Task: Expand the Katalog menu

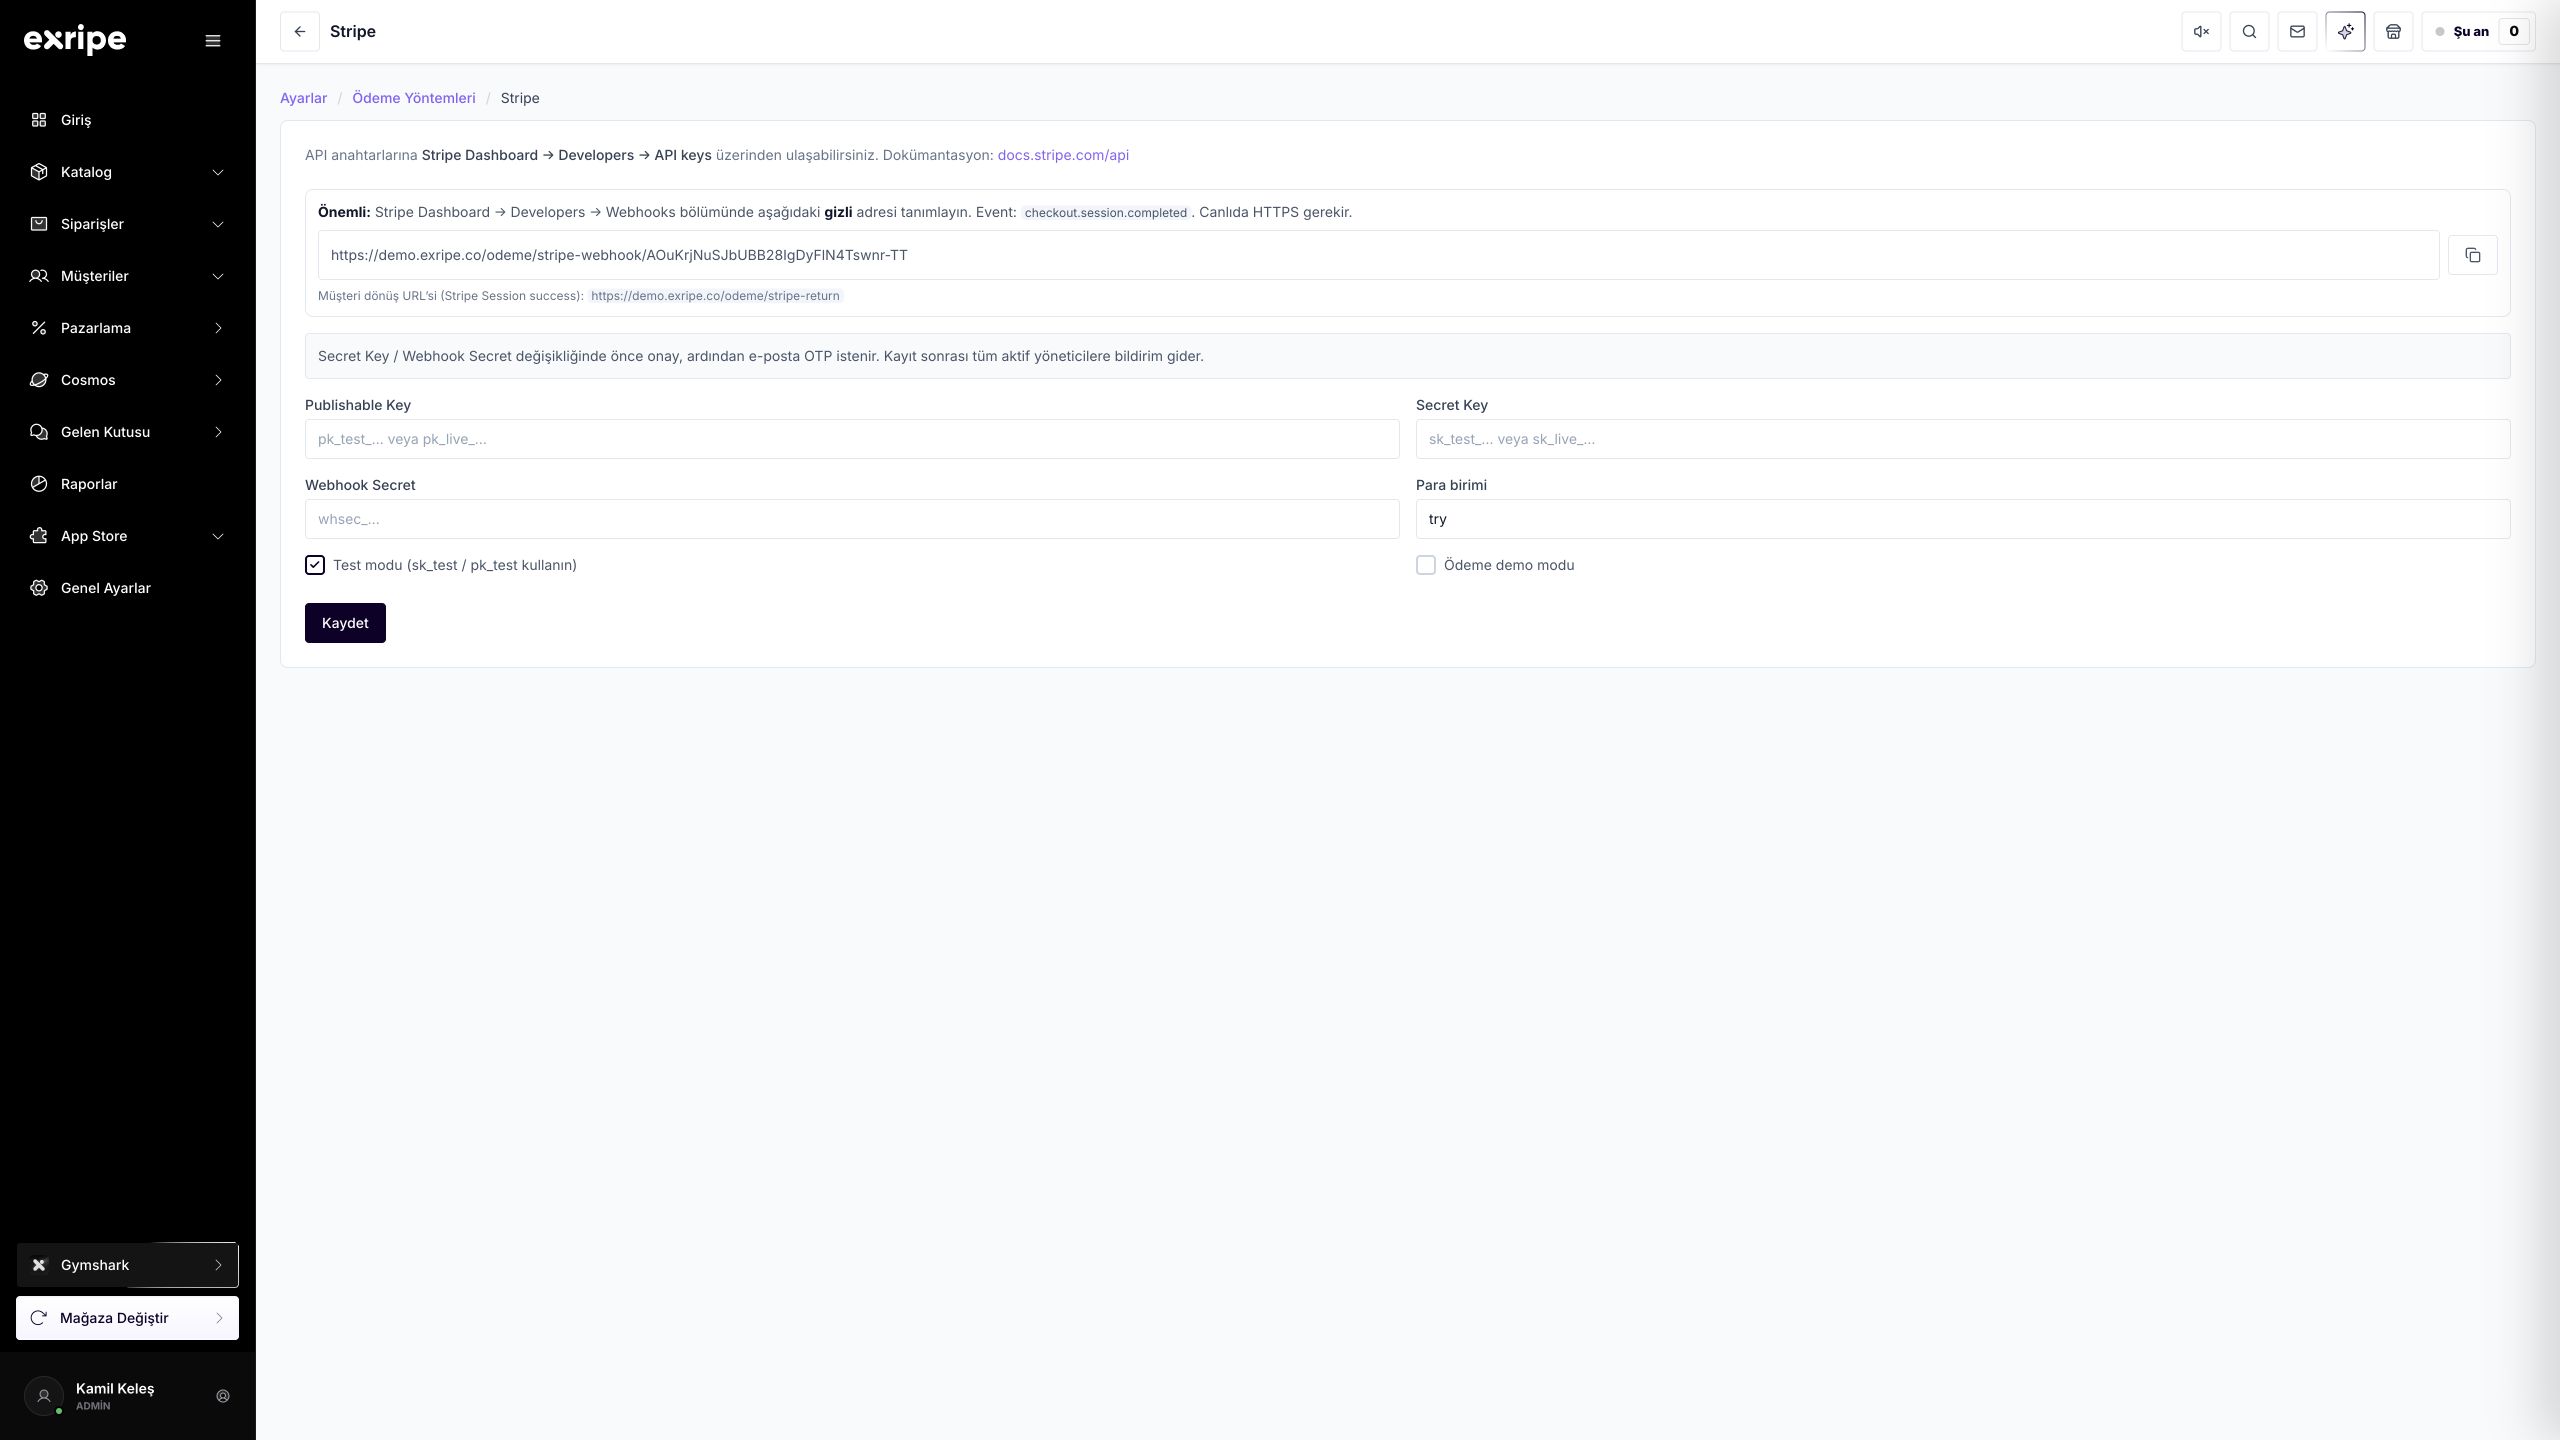Action: click(127, 172)
